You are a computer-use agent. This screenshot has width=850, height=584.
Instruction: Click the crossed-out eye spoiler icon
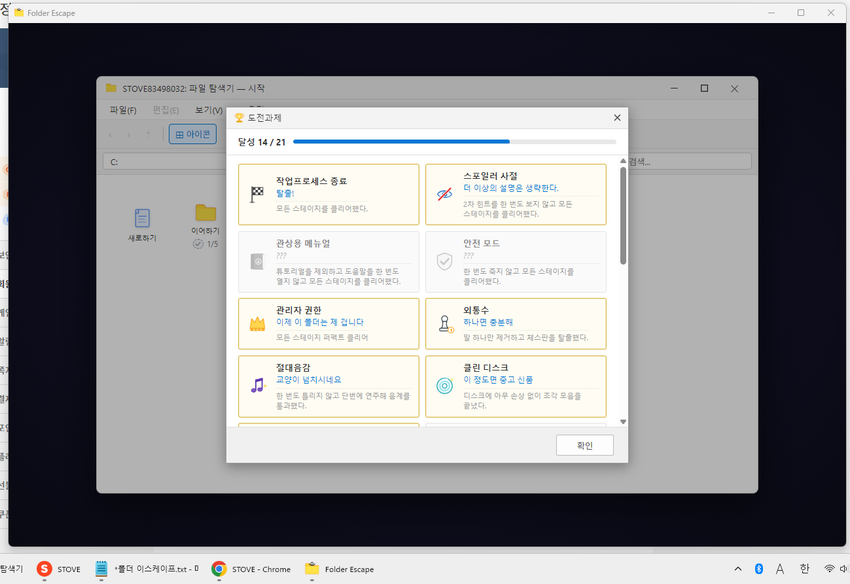click(x=445, y=194)
